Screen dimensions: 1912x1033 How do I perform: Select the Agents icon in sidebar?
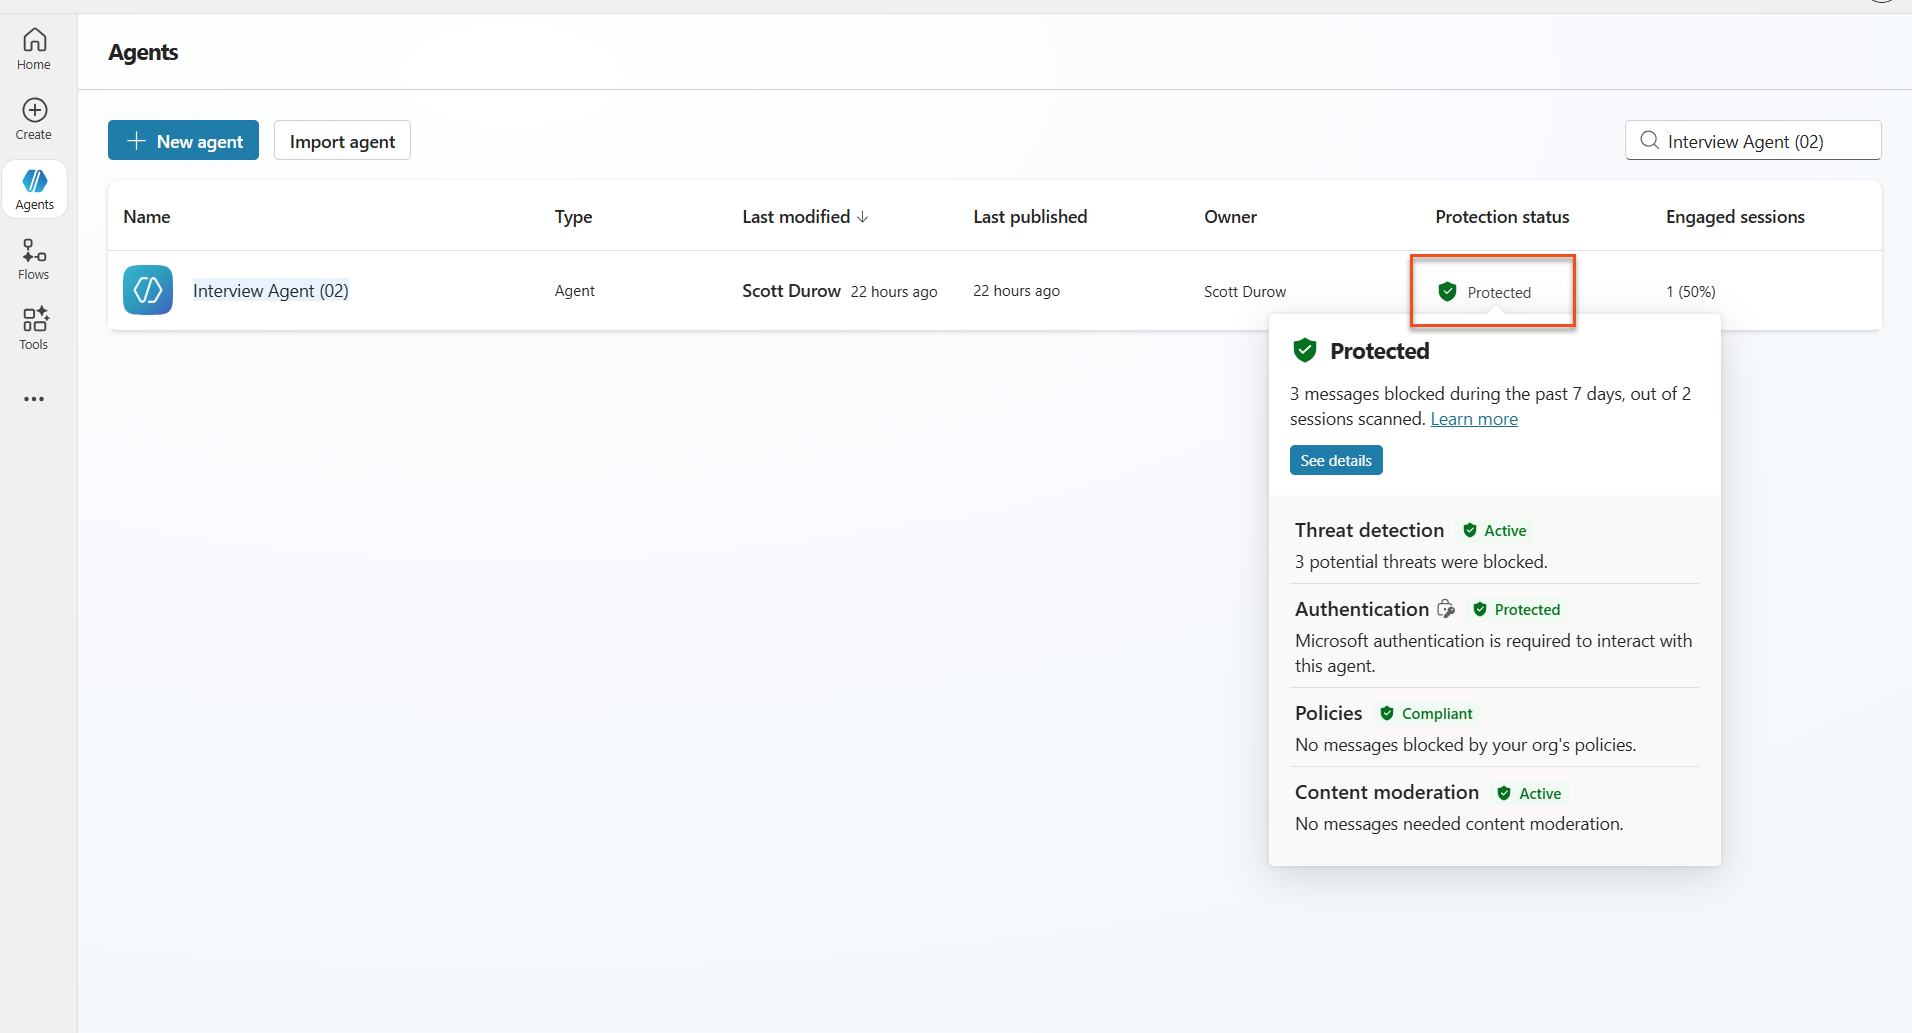click(34, 188)
